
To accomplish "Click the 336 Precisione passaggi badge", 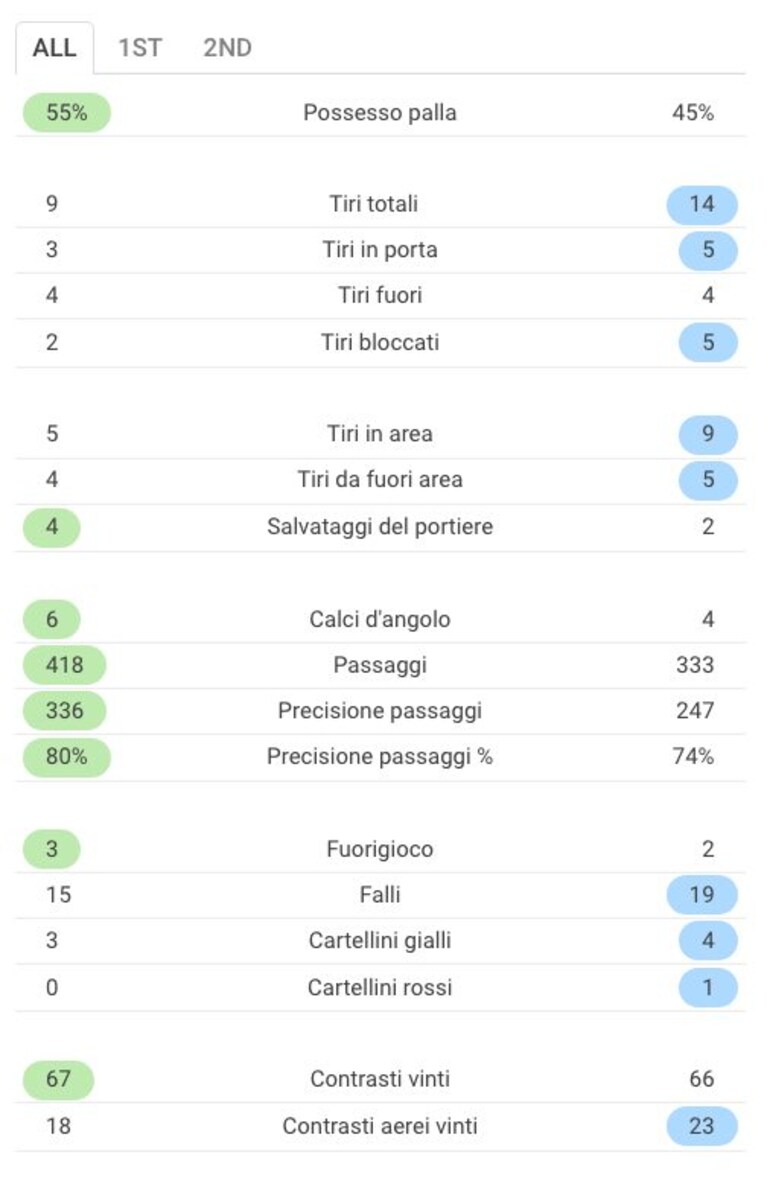I will (x=64, y=711).
